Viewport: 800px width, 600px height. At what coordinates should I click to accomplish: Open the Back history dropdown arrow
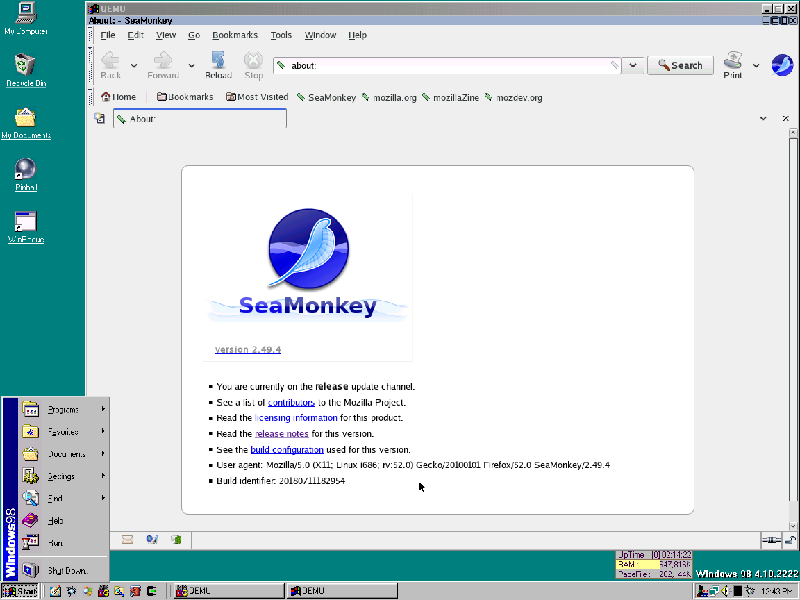coord(134,65)
